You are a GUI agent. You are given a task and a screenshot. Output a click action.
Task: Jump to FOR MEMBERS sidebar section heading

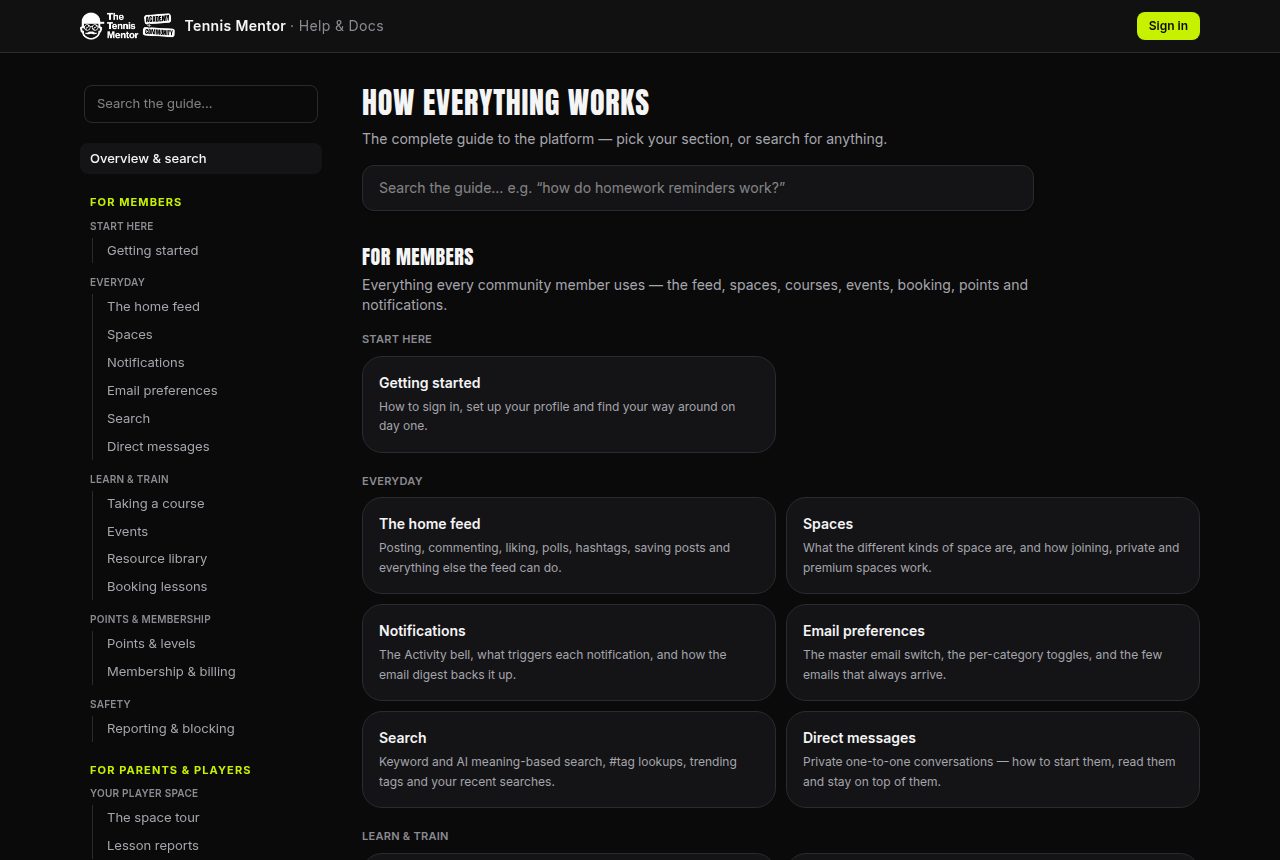tap(136, 202)
